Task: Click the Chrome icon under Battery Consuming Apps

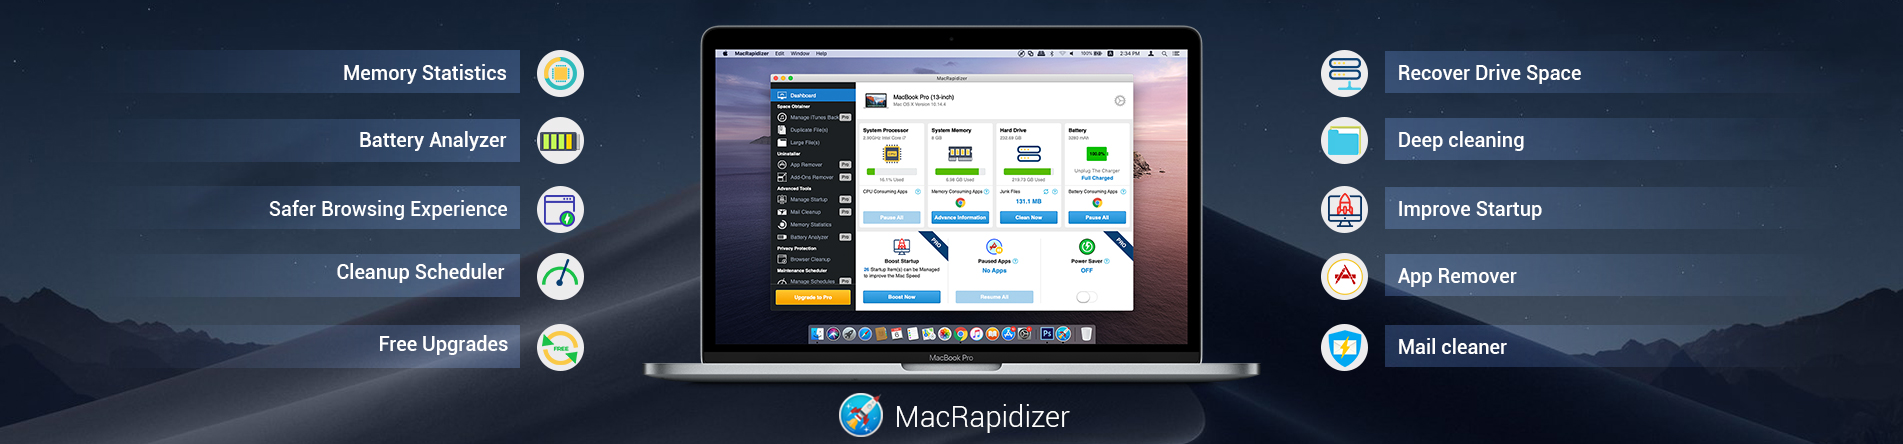Action: tap(1097, 202)
